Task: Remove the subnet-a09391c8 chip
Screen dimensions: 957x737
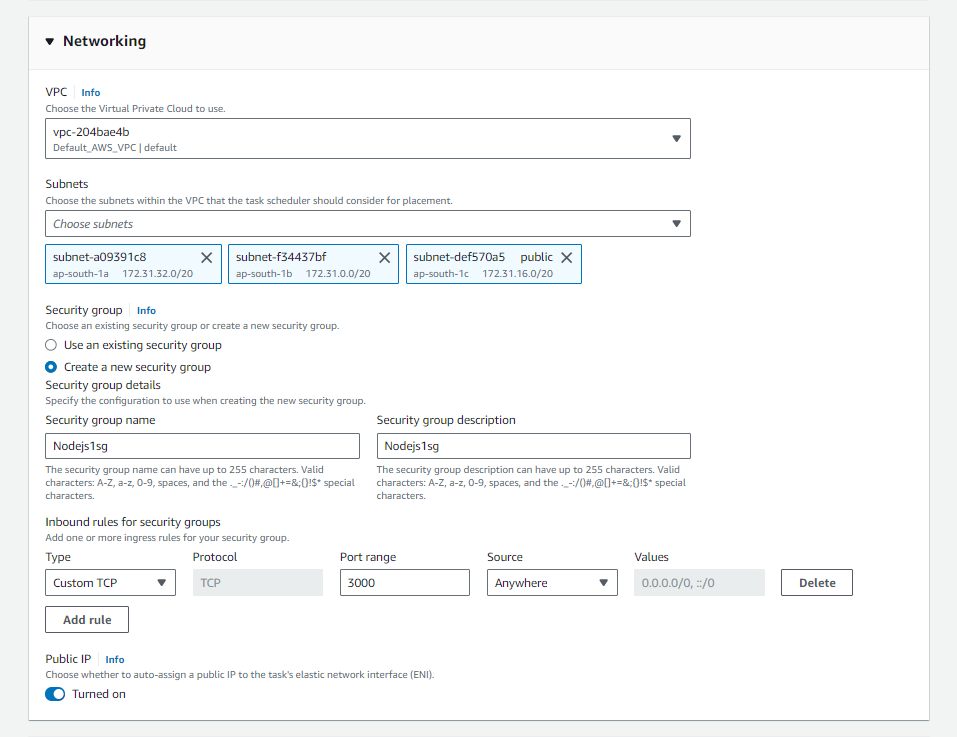Action: point(208,257)
